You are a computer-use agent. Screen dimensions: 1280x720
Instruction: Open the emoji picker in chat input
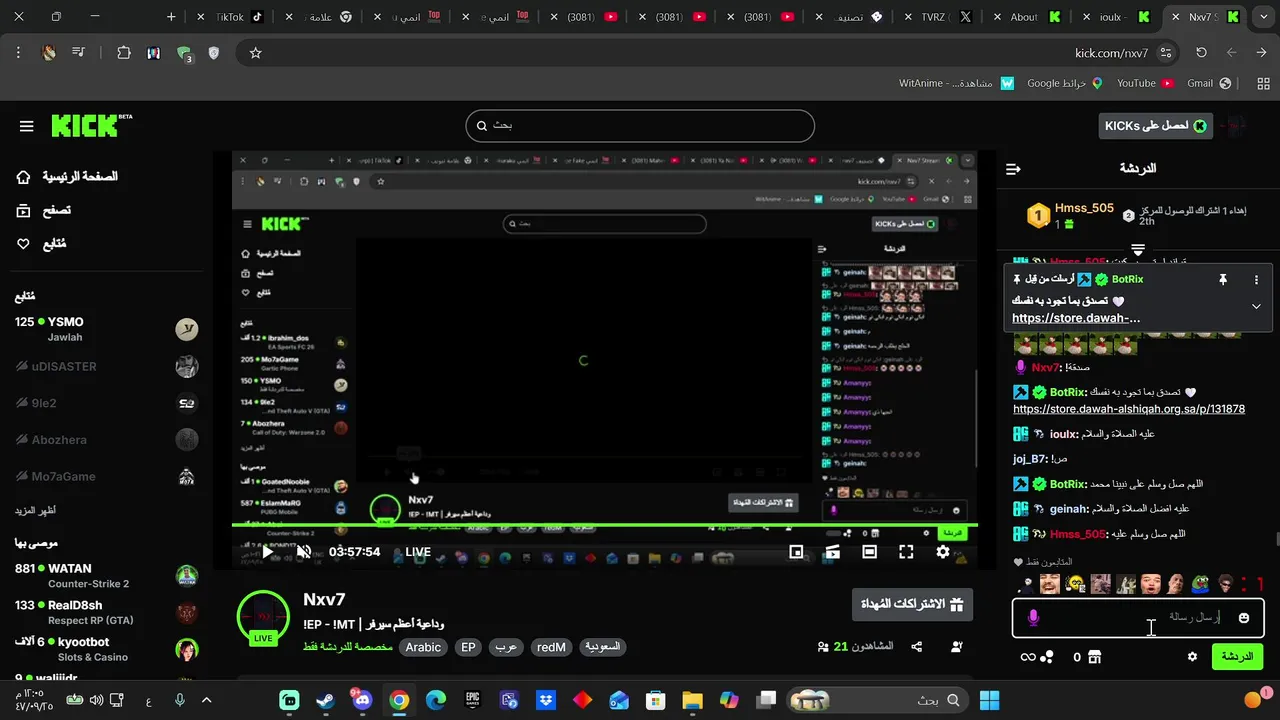click(x=1243, y=618)
